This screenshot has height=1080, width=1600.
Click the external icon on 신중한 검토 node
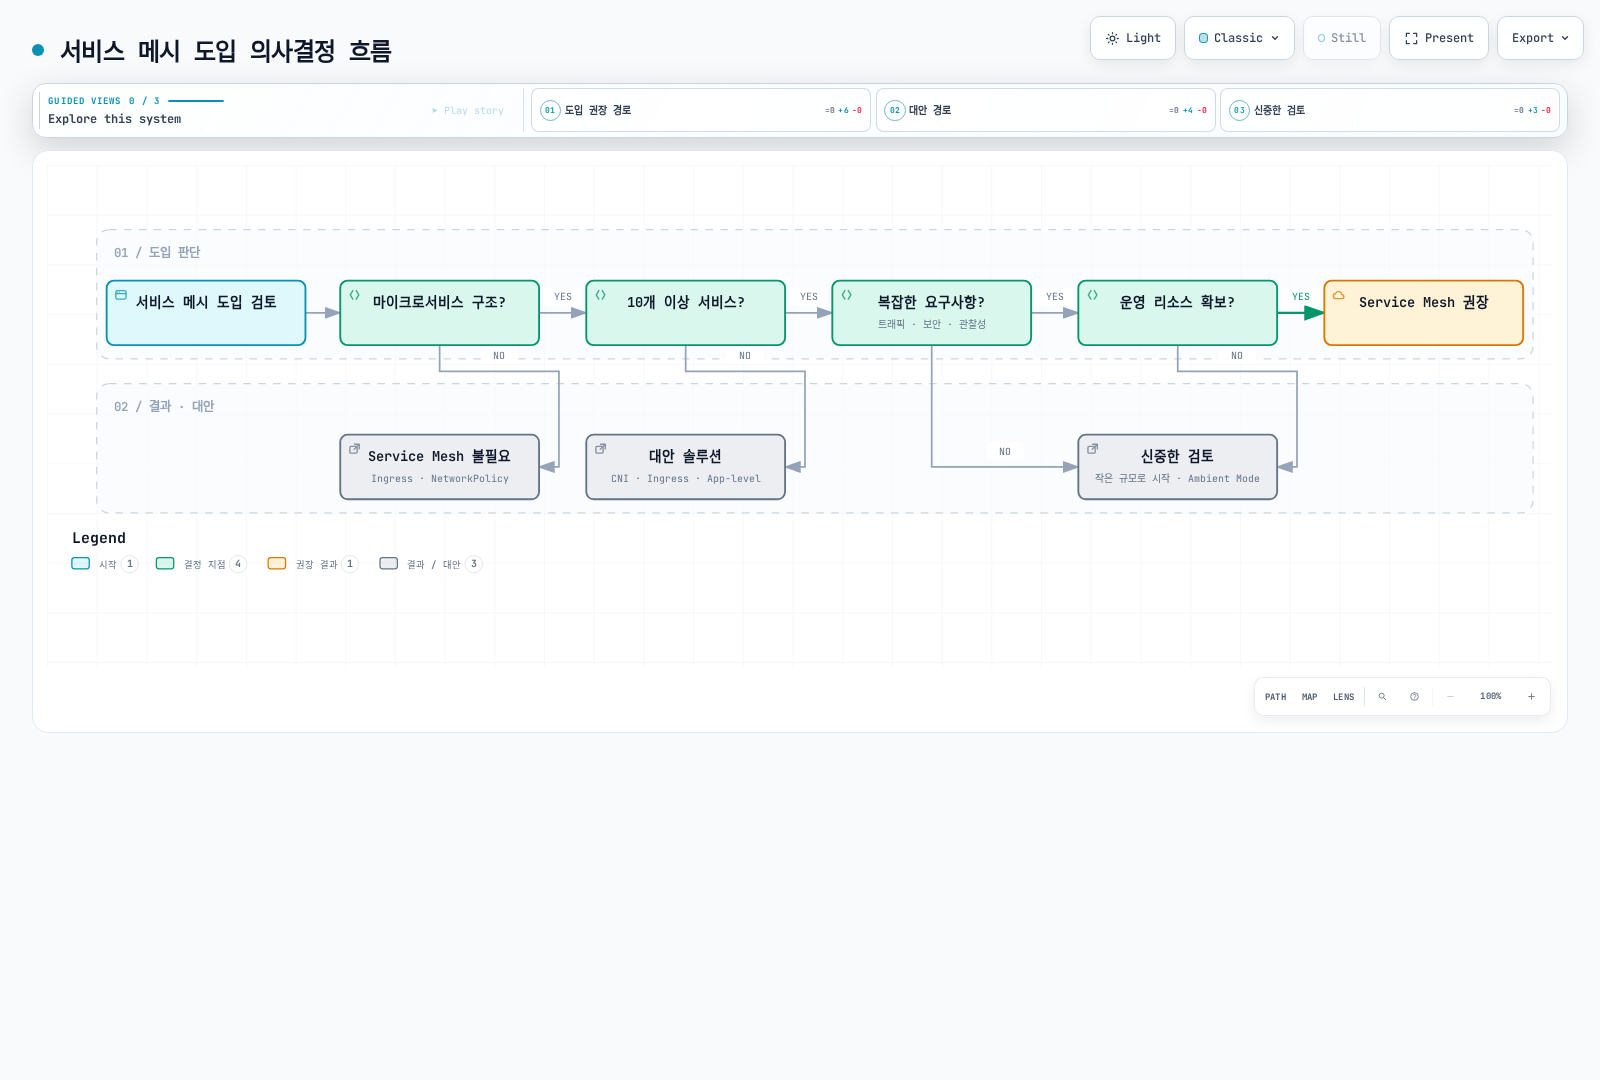coord(1092,449)
